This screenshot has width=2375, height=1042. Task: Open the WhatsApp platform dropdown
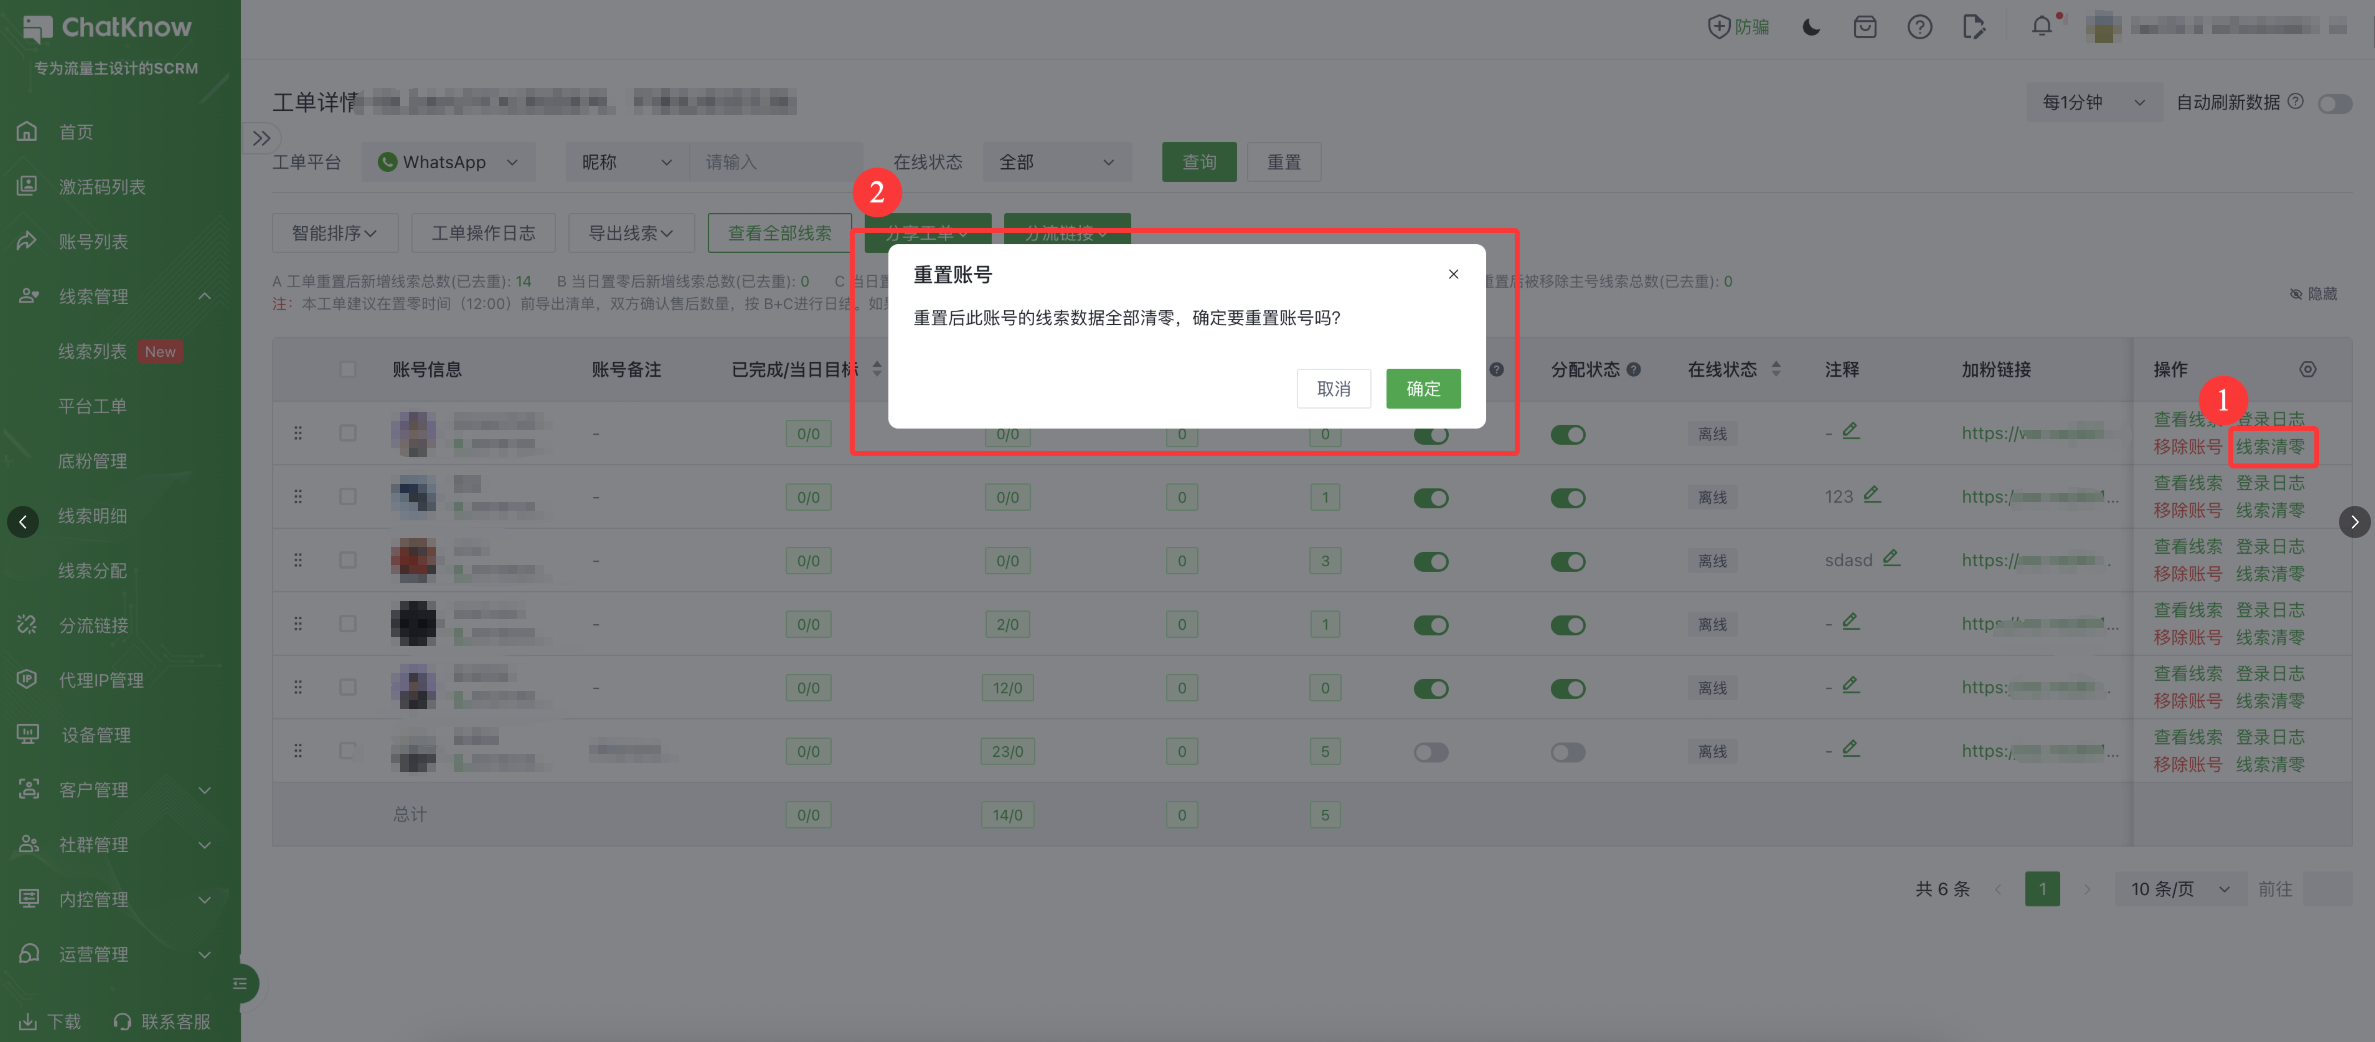coord(448,162)
